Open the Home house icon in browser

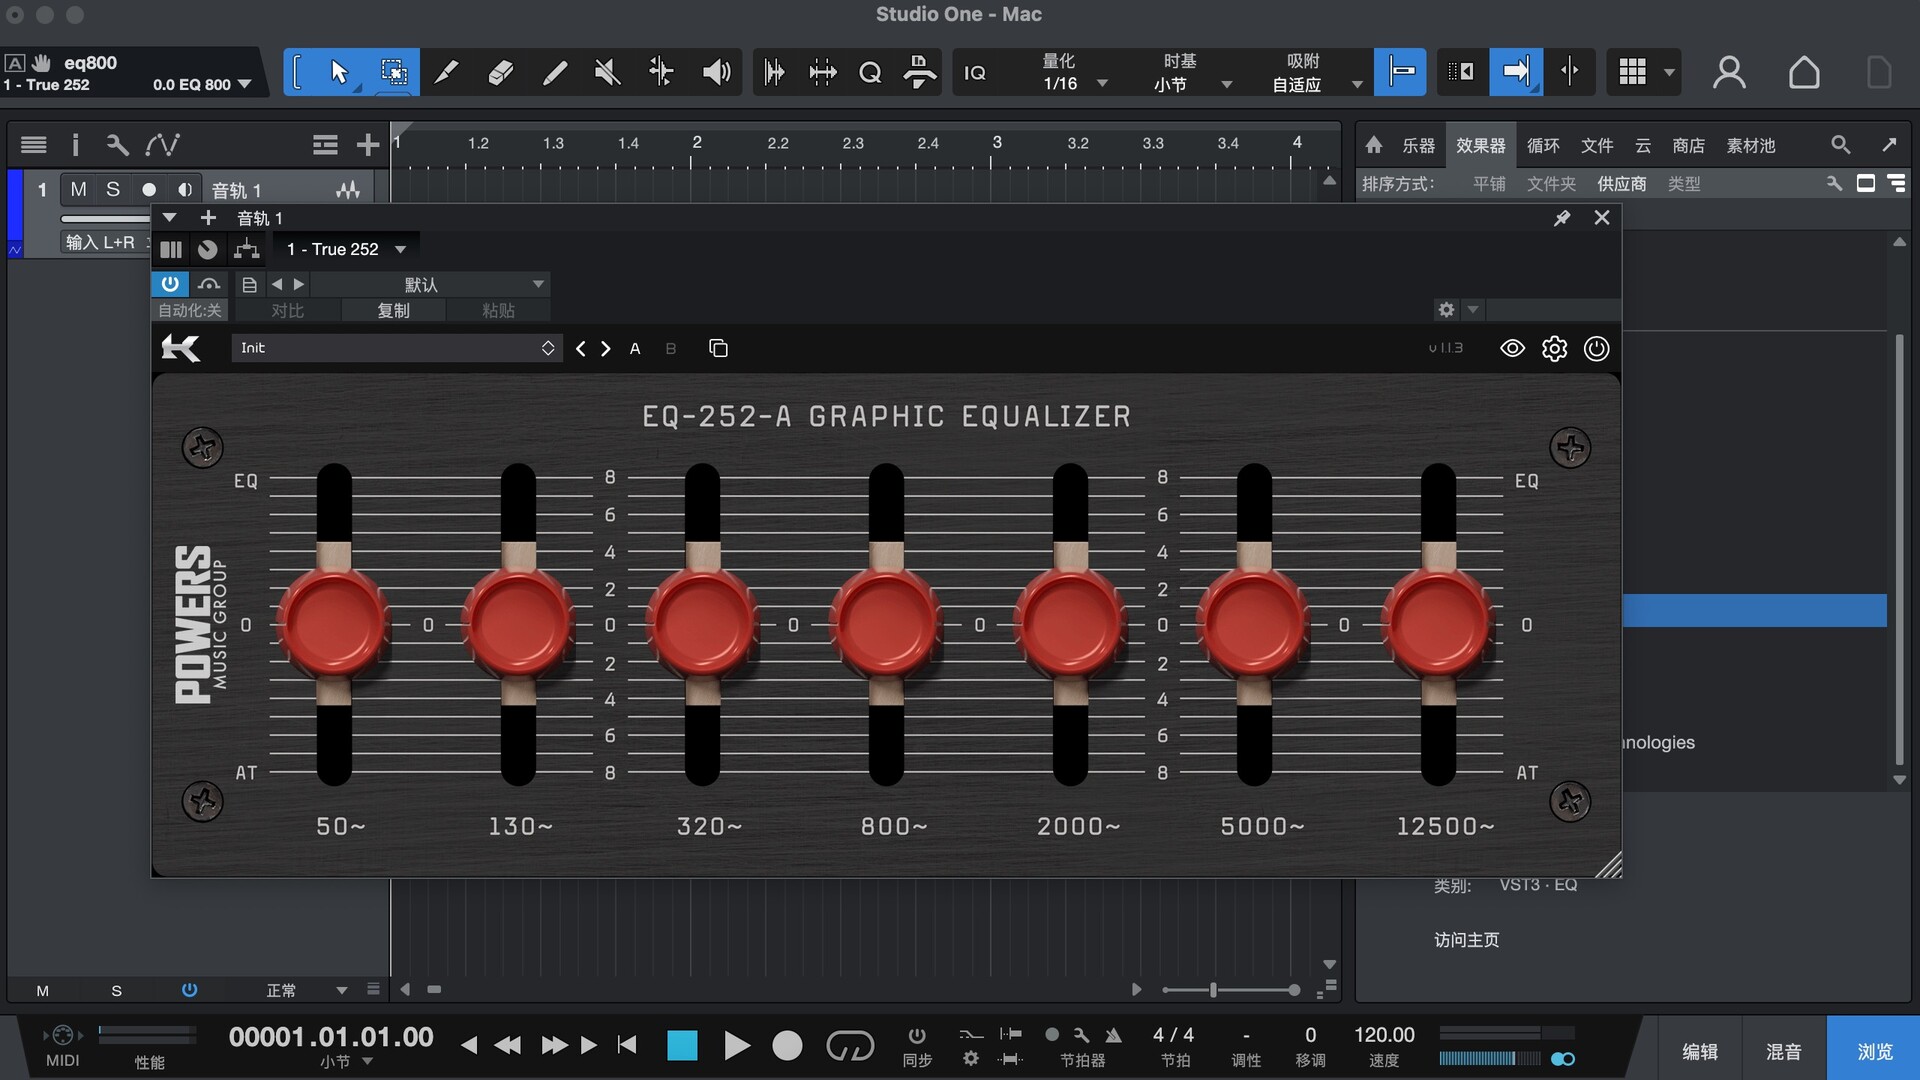1374,145
